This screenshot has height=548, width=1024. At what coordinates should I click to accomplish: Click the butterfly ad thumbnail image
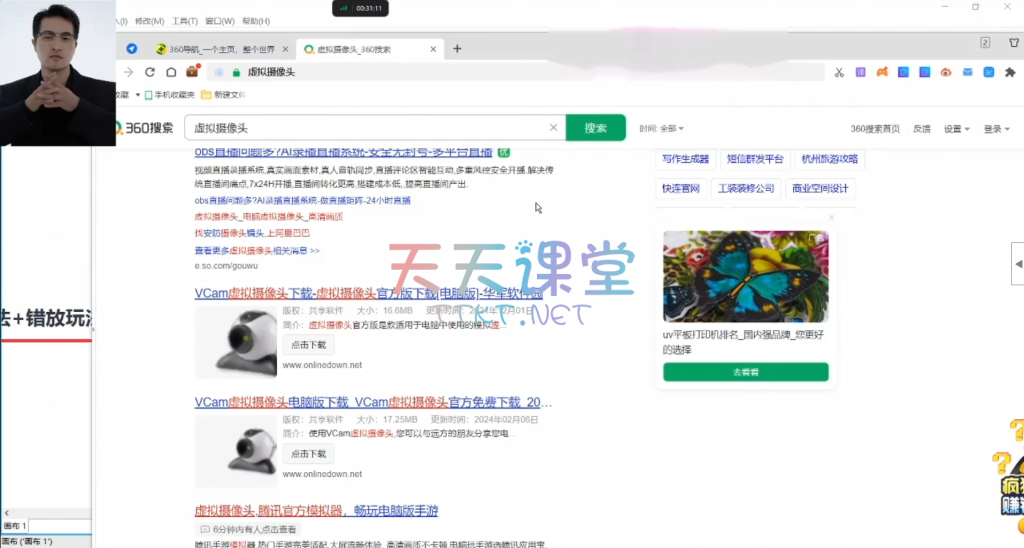[745, 277]
